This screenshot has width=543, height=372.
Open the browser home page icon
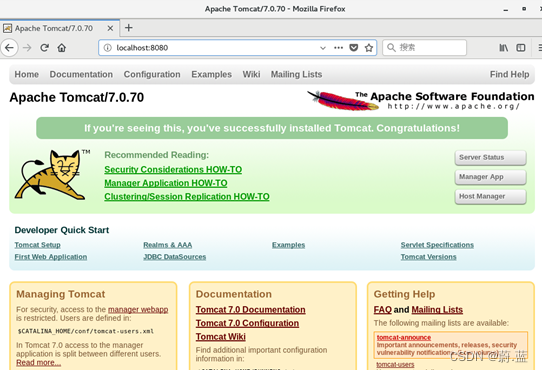click(62, 47)
